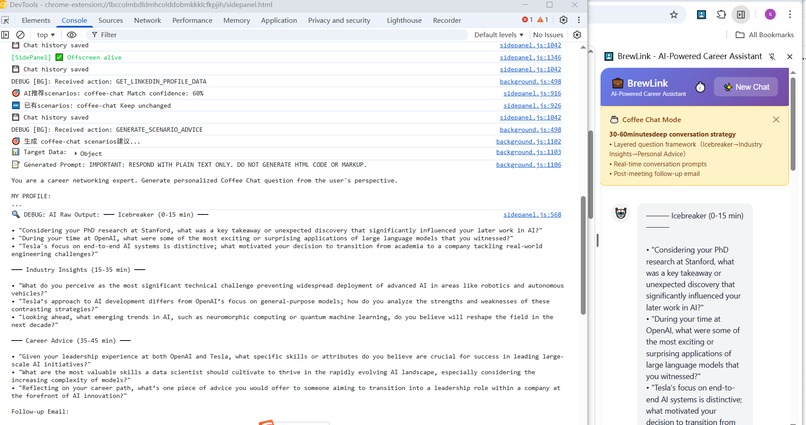This screenshot has width=806, height=425.
Task: Click 'MY PROFILE:' line in console
Action: pyautogui.click(x=31, y=196)
